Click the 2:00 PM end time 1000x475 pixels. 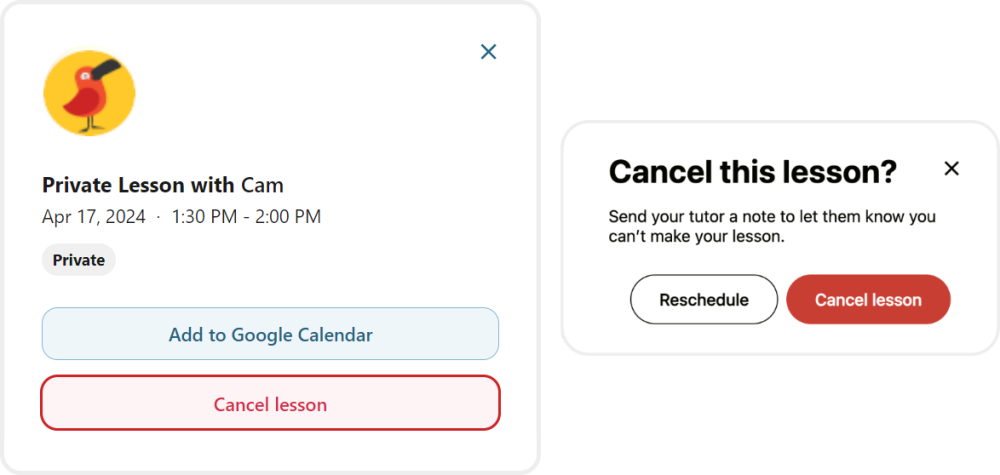(x=288, y=216)
